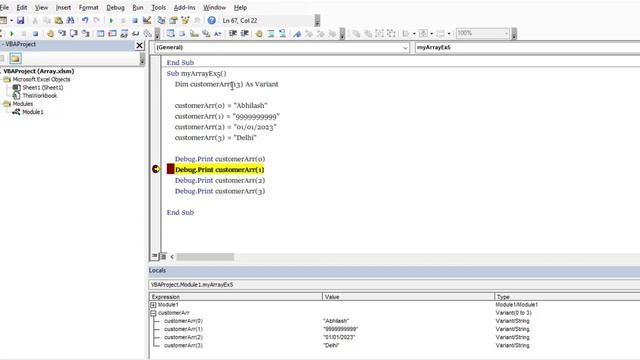
Task: Select Module1 under Modules
Action: (33, 112)
